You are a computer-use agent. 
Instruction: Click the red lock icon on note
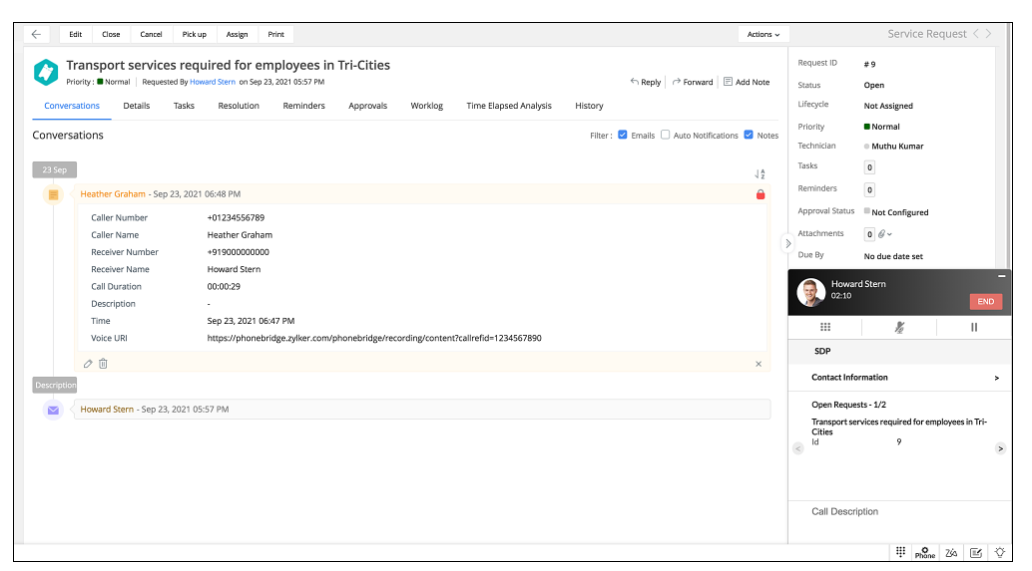(760, 194)
